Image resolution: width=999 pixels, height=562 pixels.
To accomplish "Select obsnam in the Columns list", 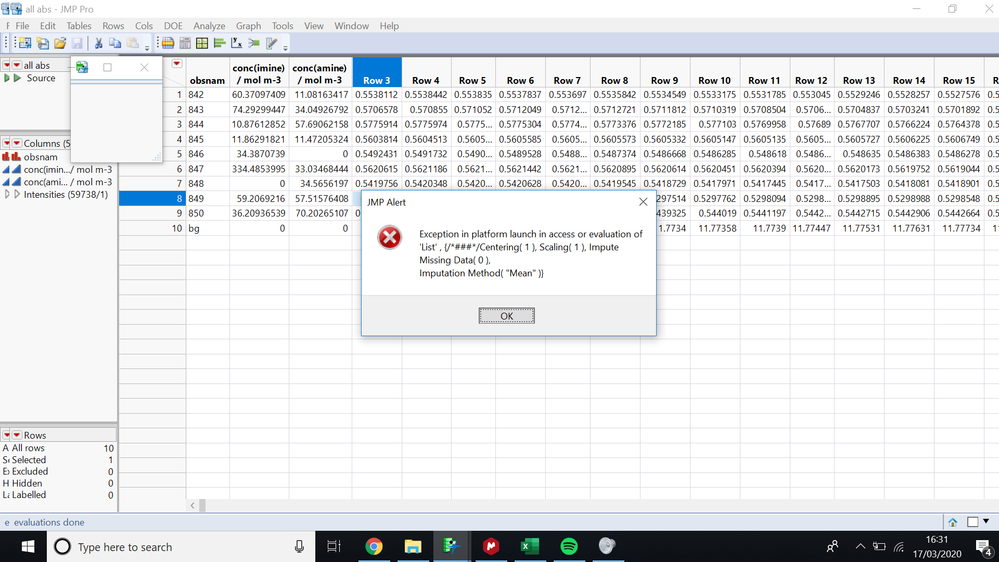I will pyautogui.click(x=41, y=157).
